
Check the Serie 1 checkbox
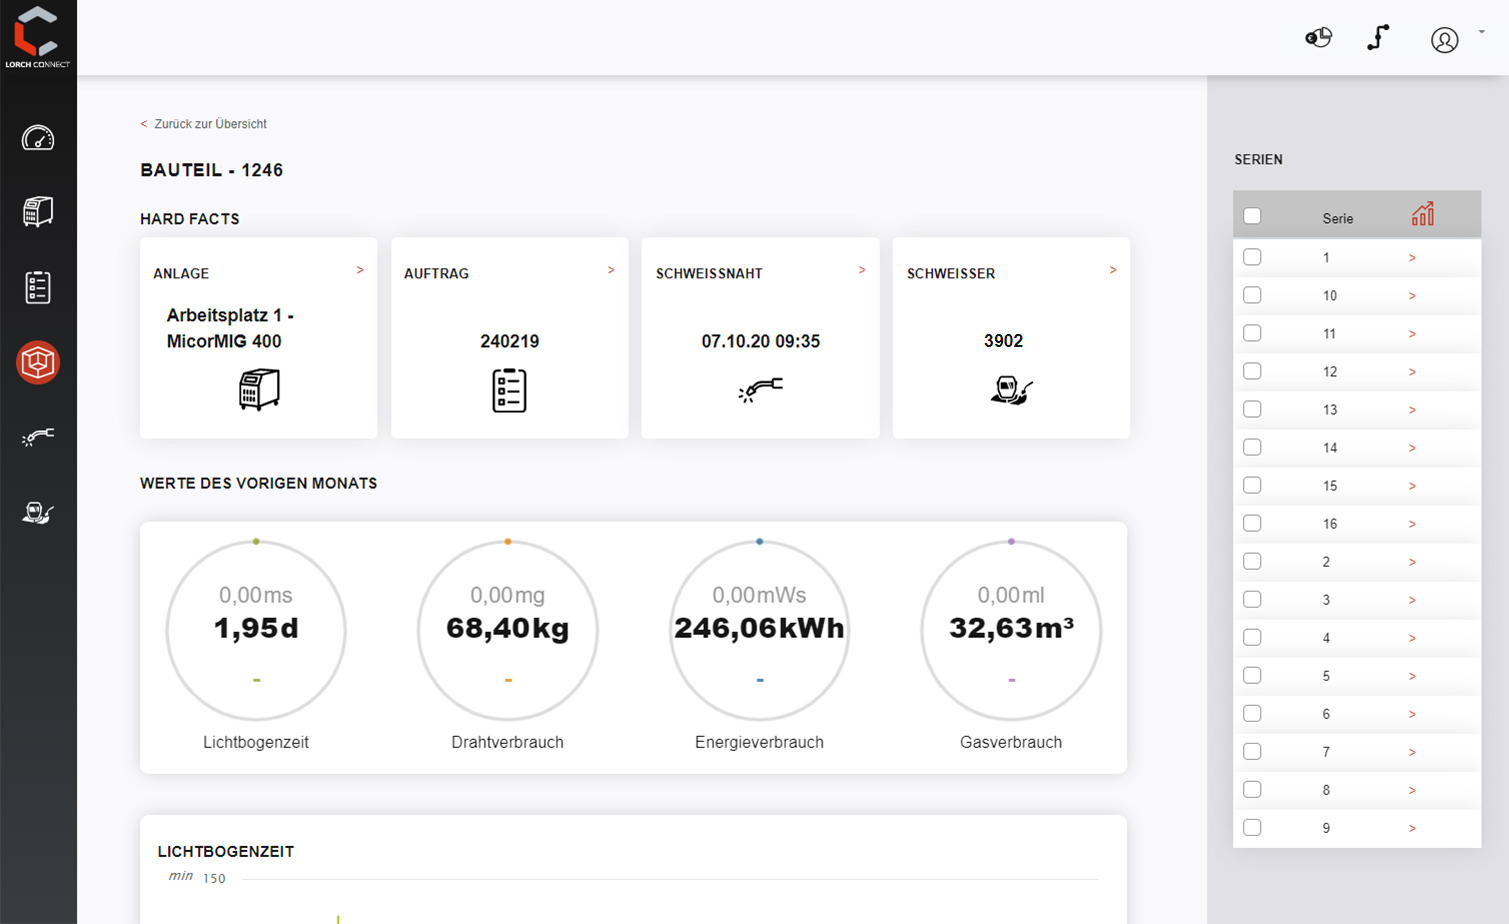(x=1252, y=257)
